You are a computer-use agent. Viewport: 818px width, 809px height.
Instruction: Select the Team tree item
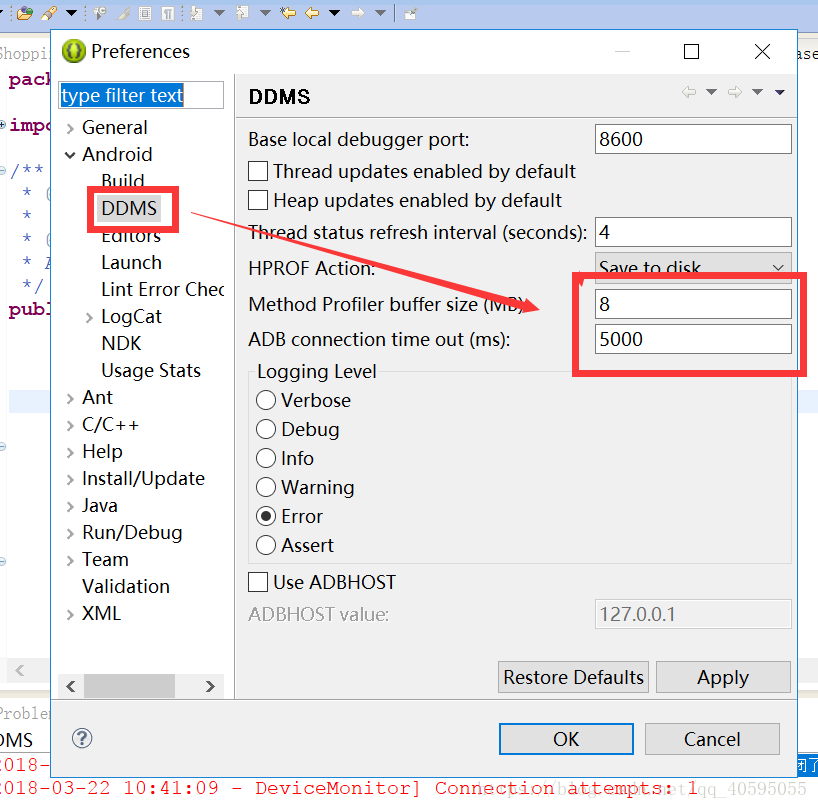point(105,559)
